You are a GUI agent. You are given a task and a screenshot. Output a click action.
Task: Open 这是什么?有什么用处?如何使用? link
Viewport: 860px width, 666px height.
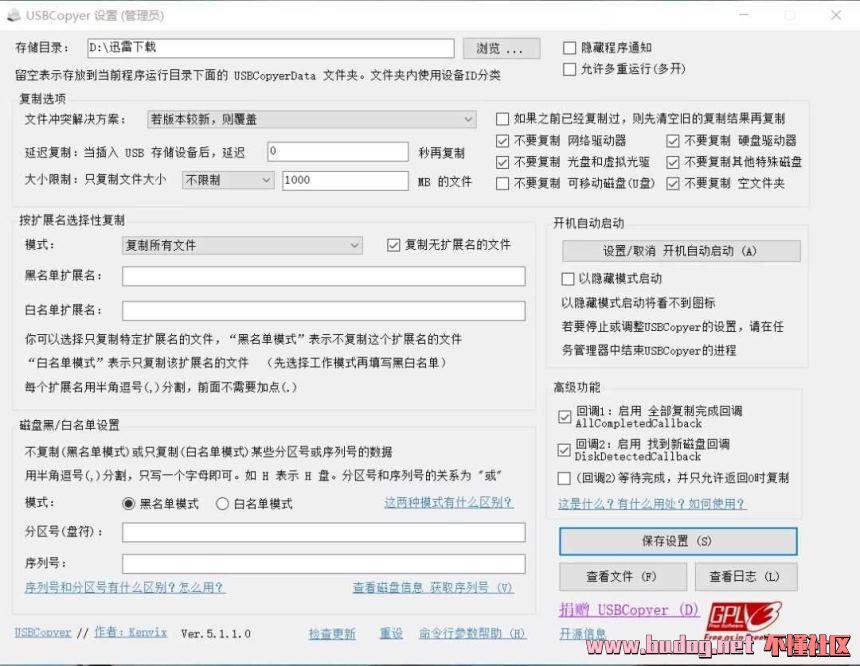click(x=652, y=504)
